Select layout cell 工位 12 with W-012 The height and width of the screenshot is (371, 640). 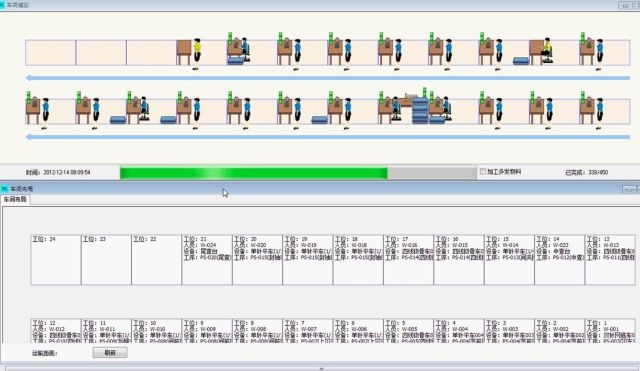pyautogui.click(x=56, y=331)
